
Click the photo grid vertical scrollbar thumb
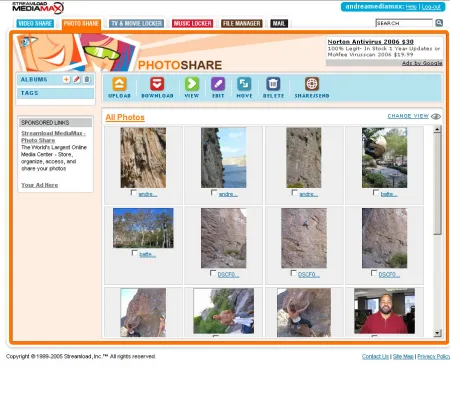point(437,183)
